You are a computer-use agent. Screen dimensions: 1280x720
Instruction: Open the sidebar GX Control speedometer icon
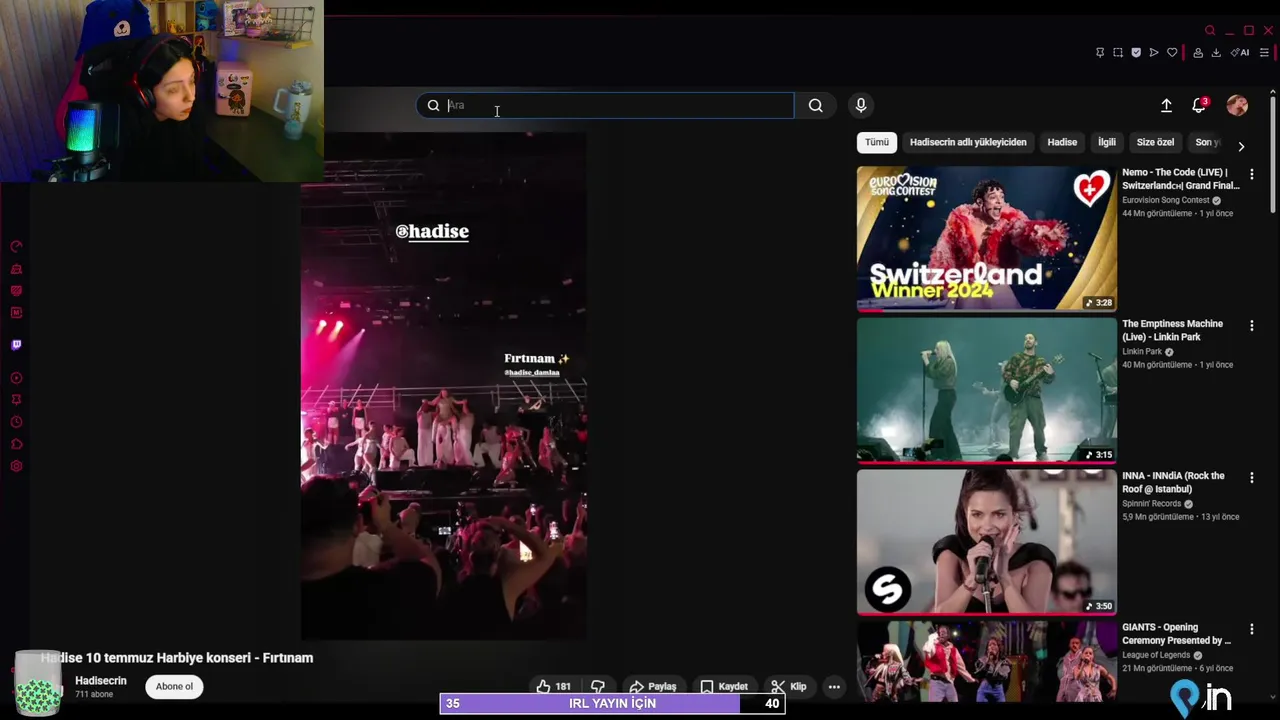coord(16,247)
